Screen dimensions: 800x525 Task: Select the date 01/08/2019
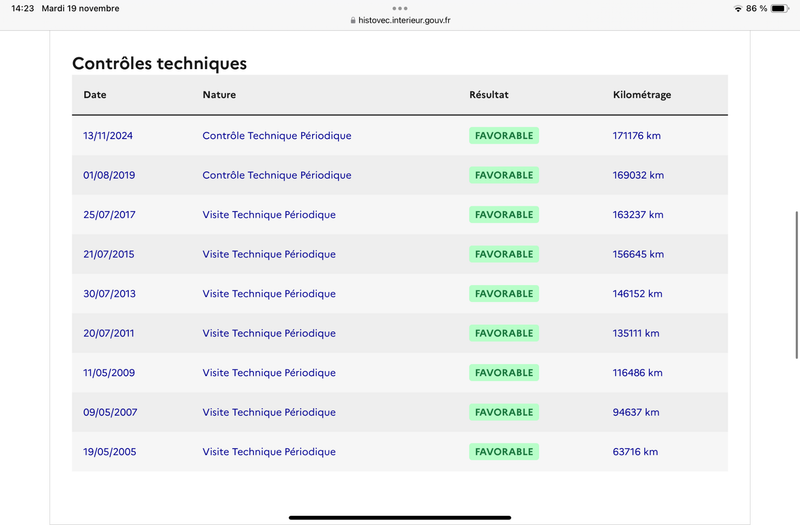(x=109, y=175)
